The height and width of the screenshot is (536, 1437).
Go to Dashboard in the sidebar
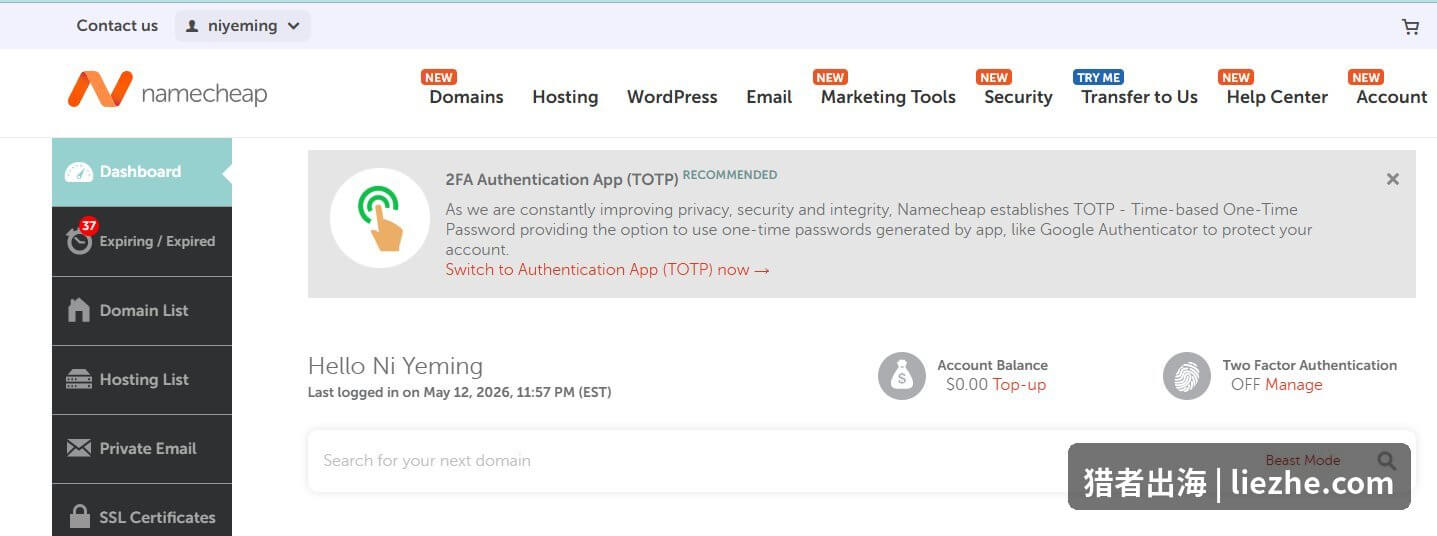pyautogui.click(x=142, y=172)
